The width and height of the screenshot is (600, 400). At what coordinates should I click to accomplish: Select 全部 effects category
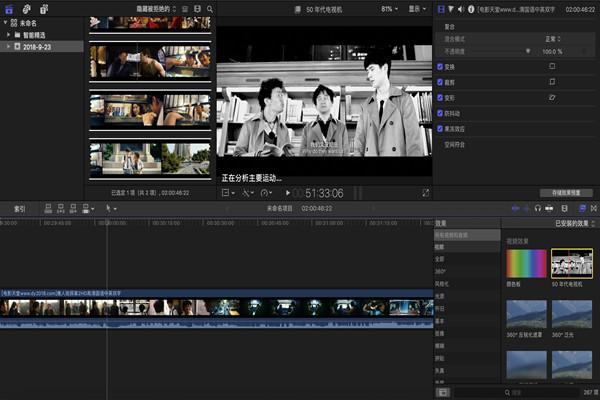(x=439, y=259)
